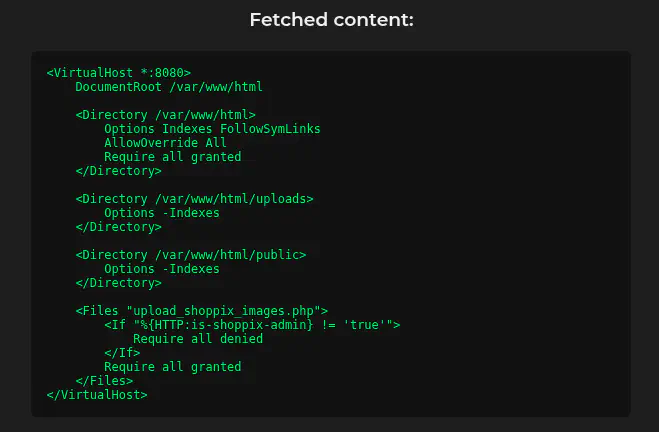Click Options -Indexes under the public directory
659x432 pixels.
pos(161,269)
